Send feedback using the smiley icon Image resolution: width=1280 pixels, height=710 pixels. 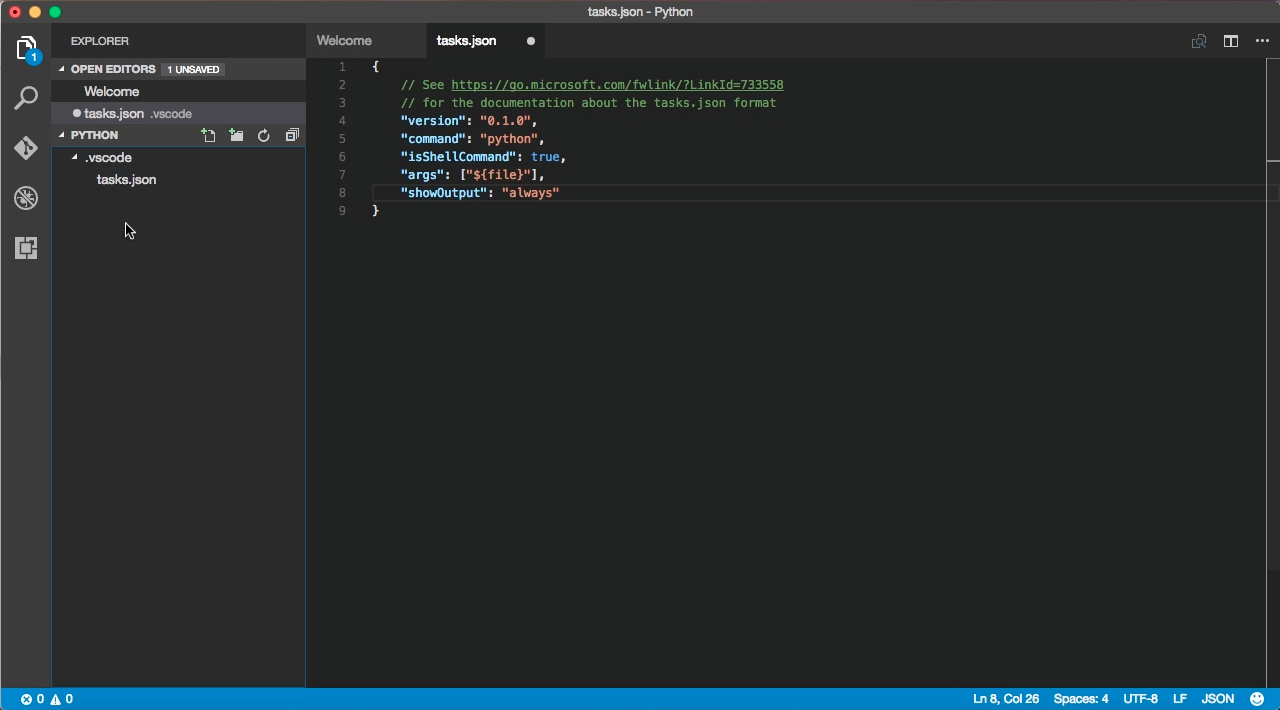pyautogui.click(x=1257, y=699)
